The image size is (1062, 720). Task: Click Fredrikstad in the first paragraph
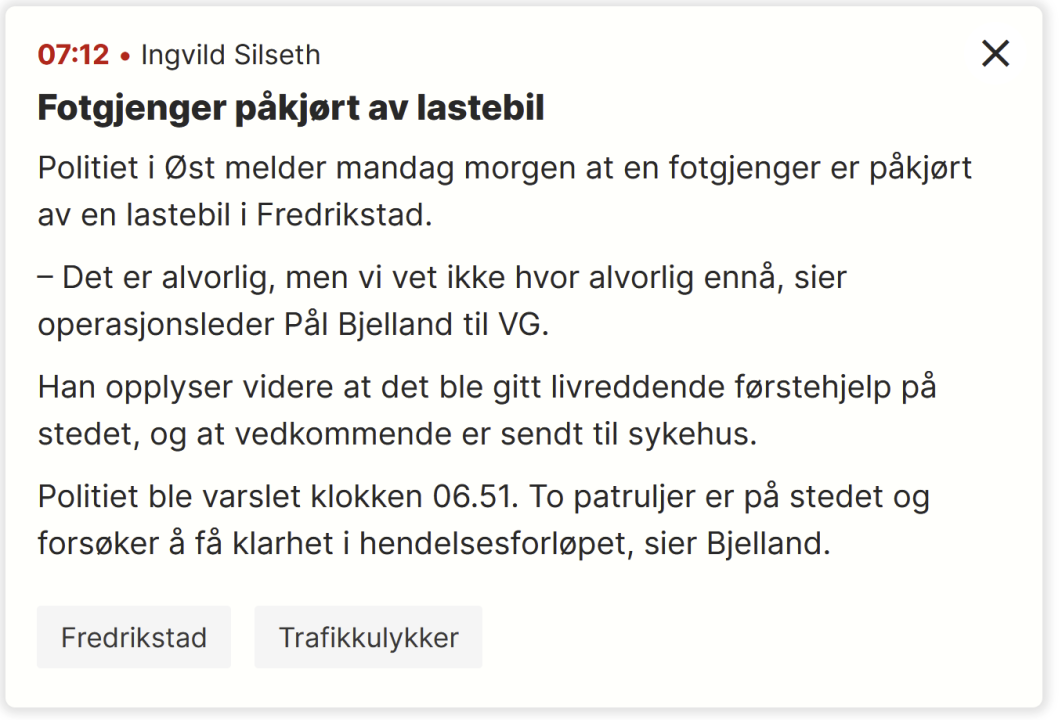pos(343,215)
